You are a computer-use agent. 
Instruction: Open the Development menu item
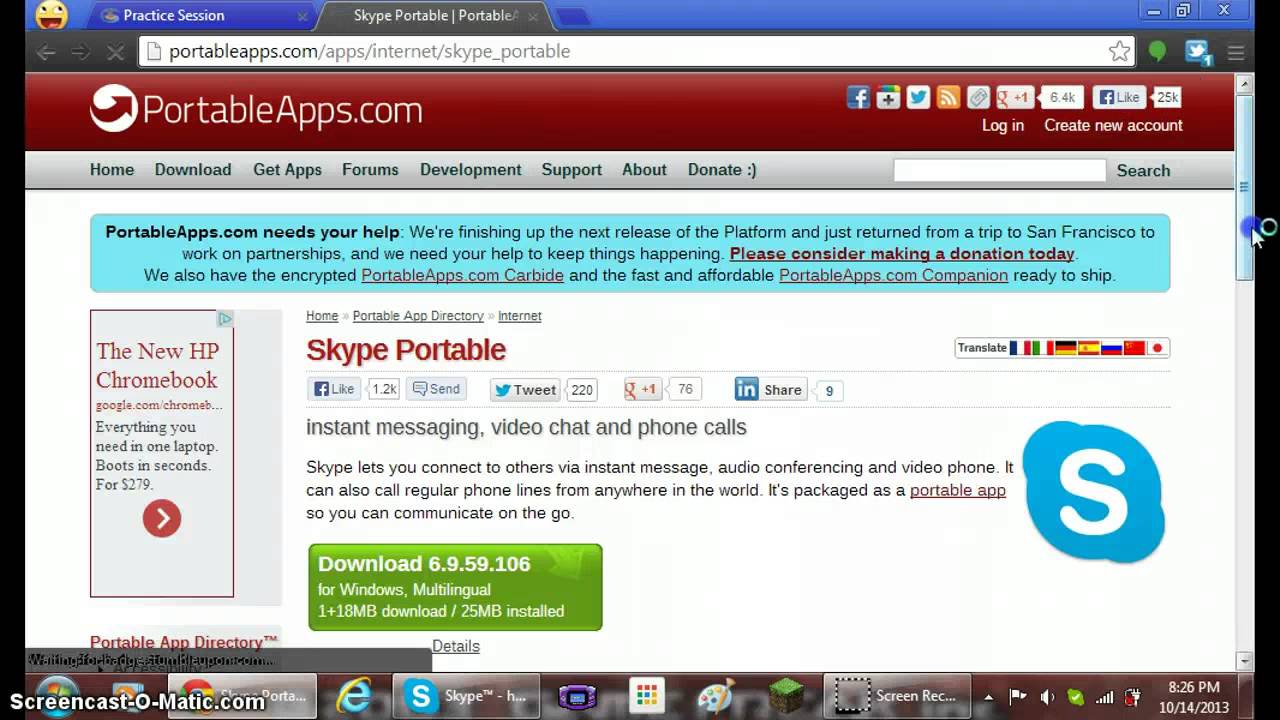[x=471, y=170]
